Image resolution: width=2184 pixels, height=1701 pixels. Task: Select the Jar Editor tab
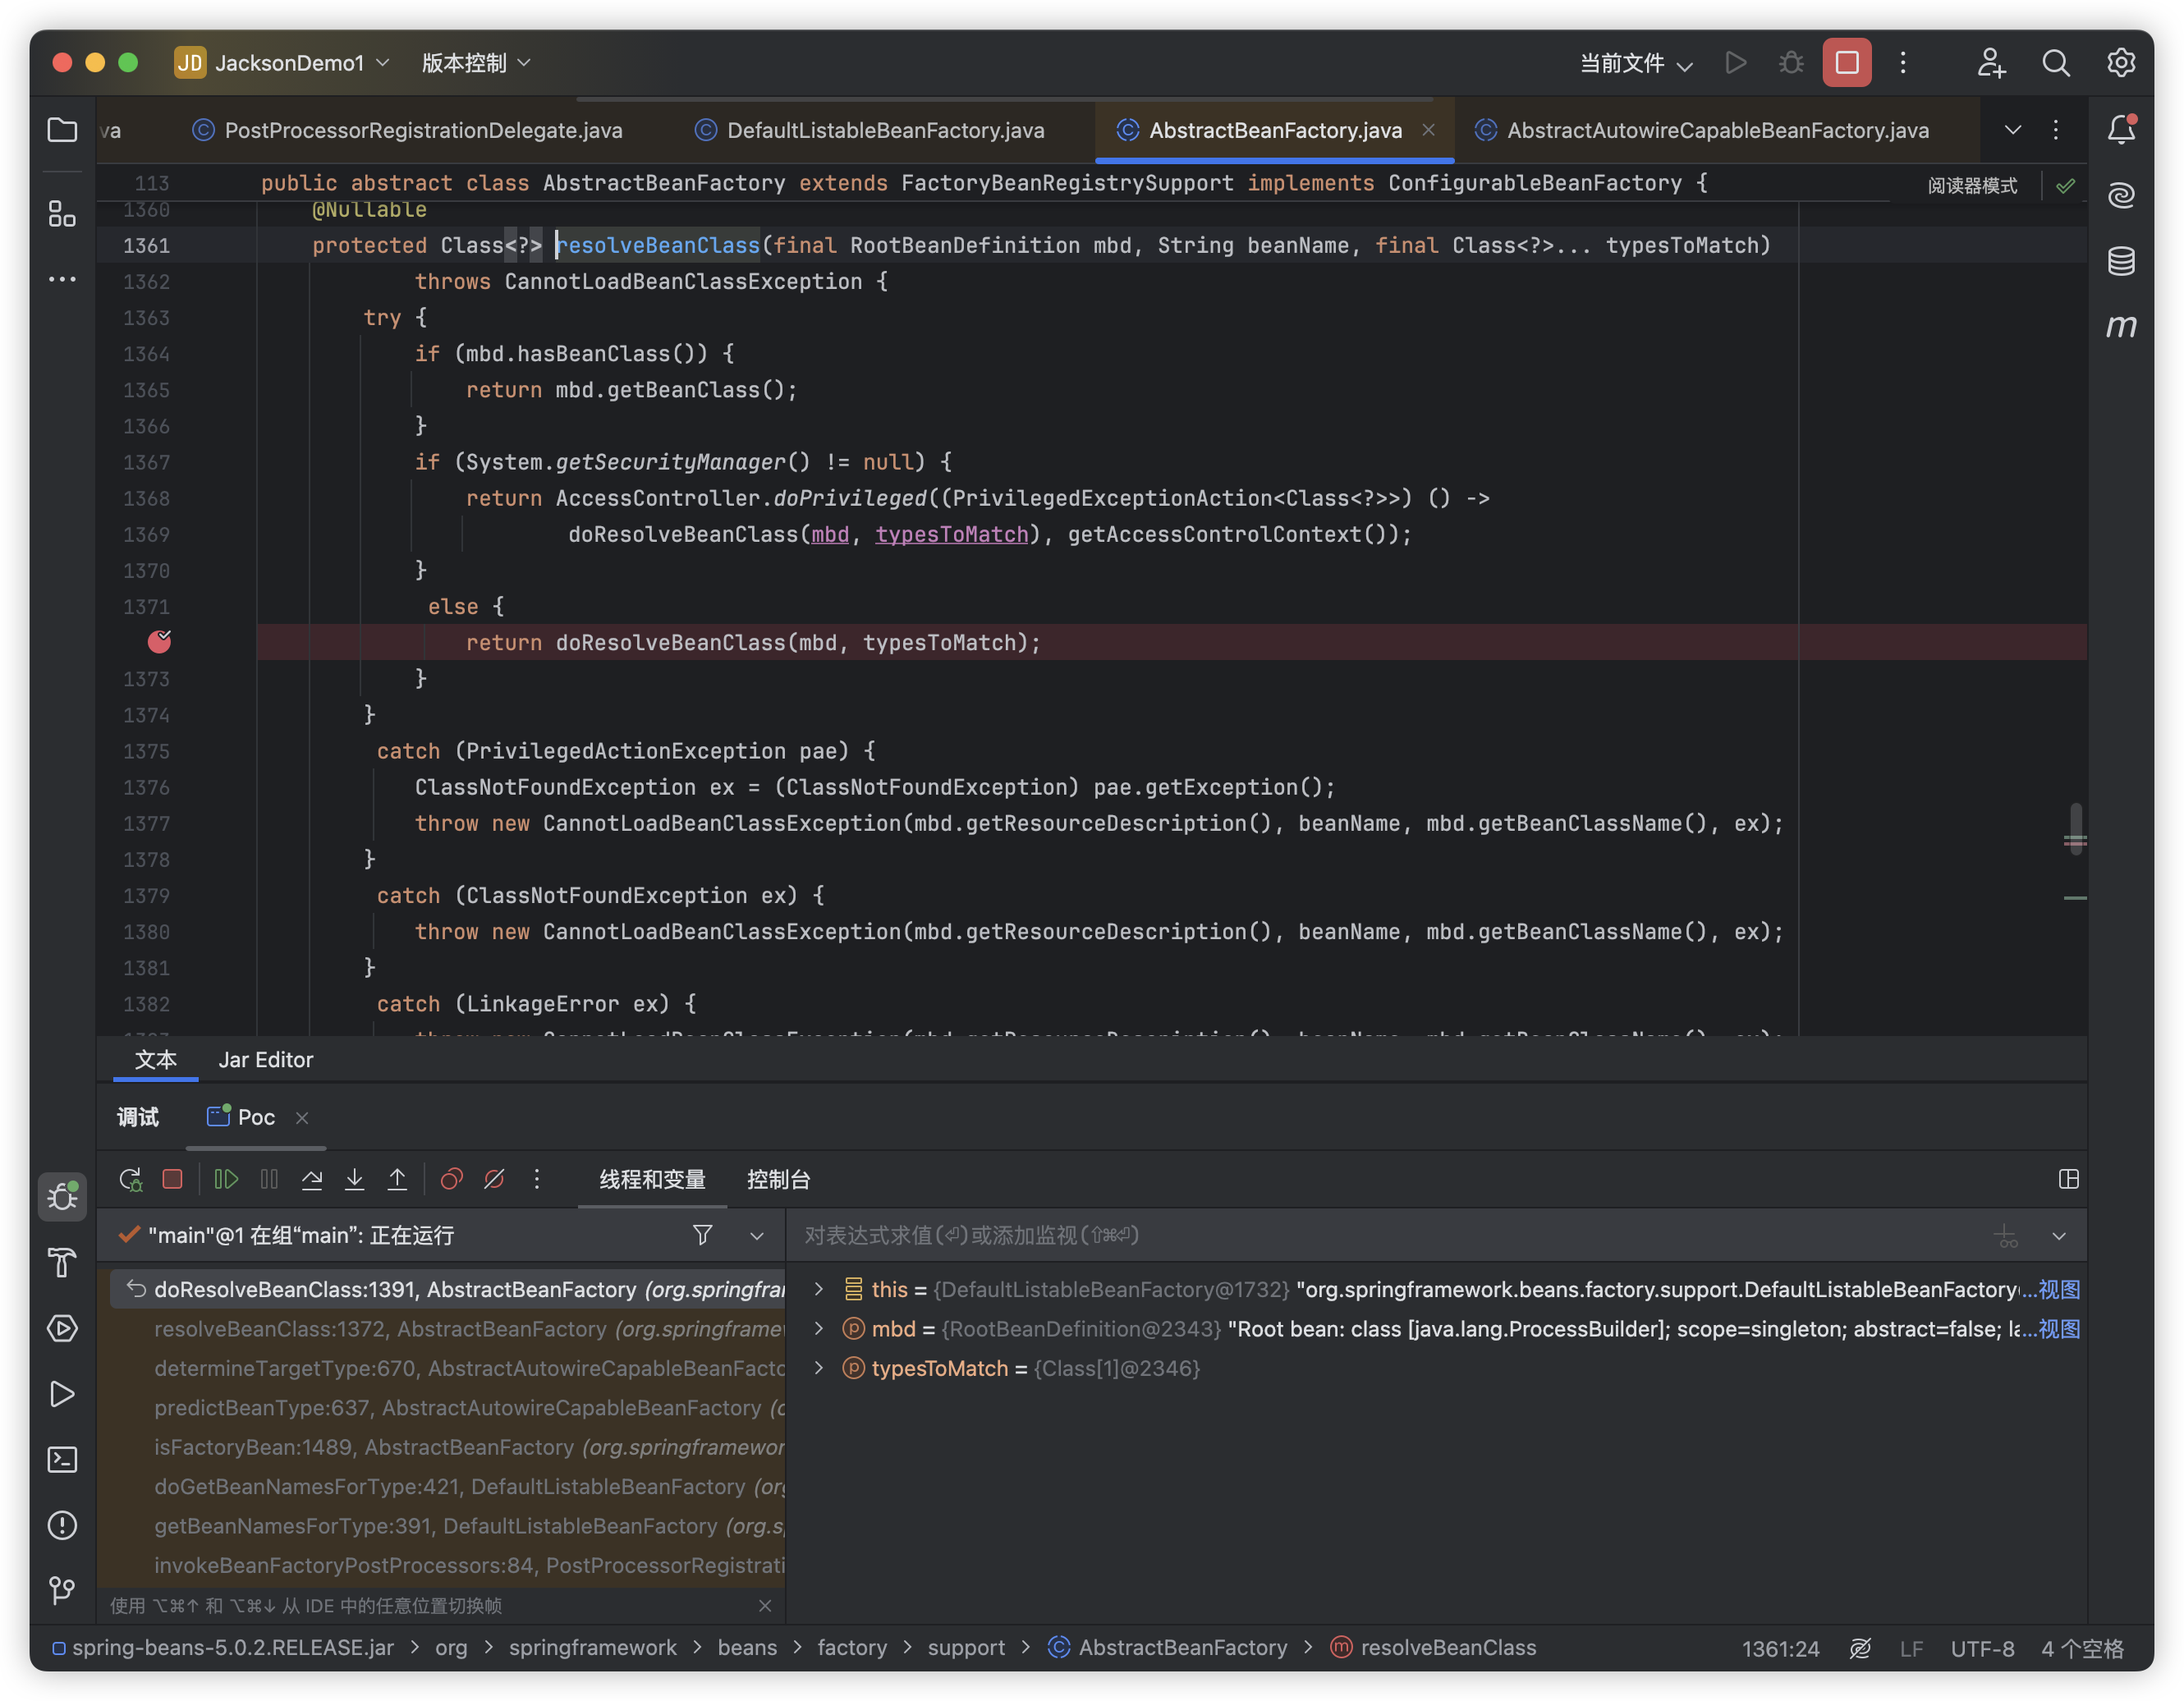click(265, 1060)
